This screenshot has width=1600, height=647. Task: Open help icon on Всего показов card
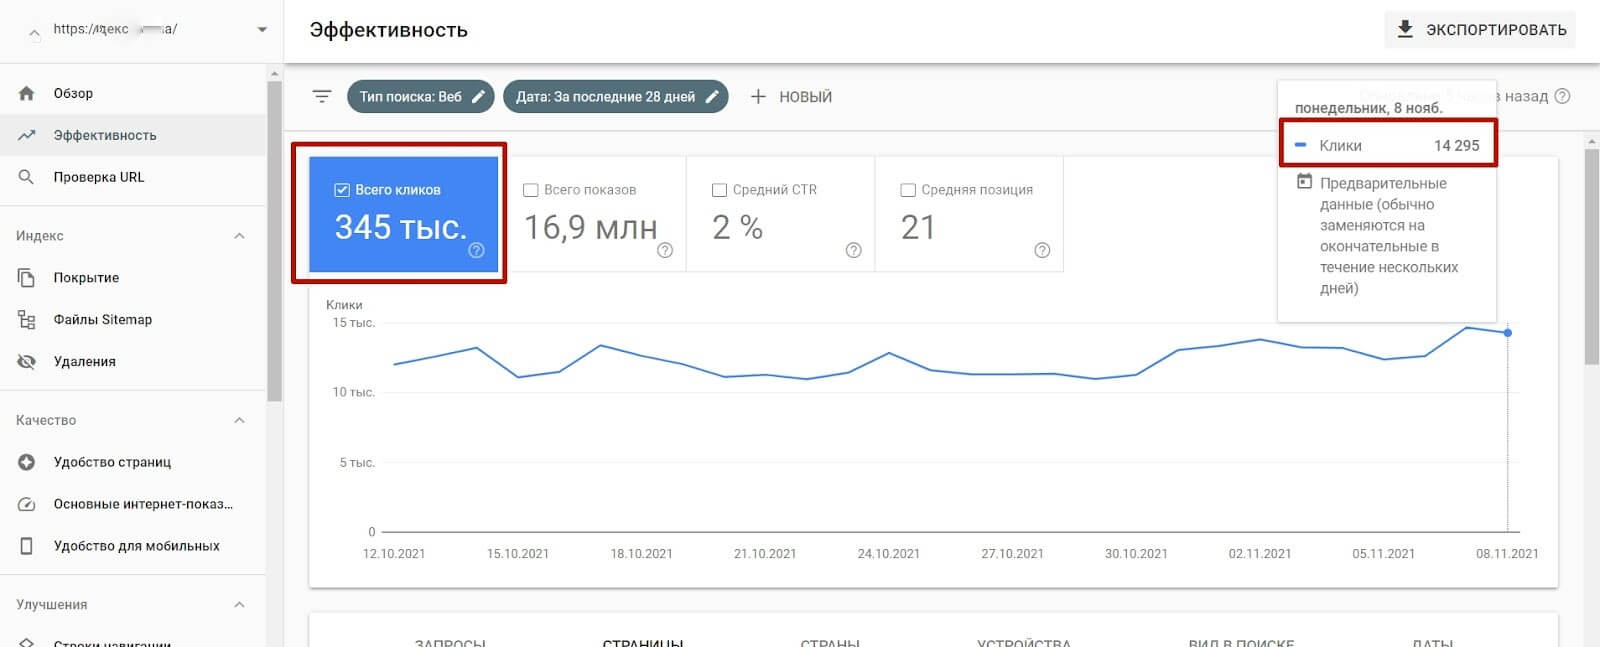click(665, 251)
